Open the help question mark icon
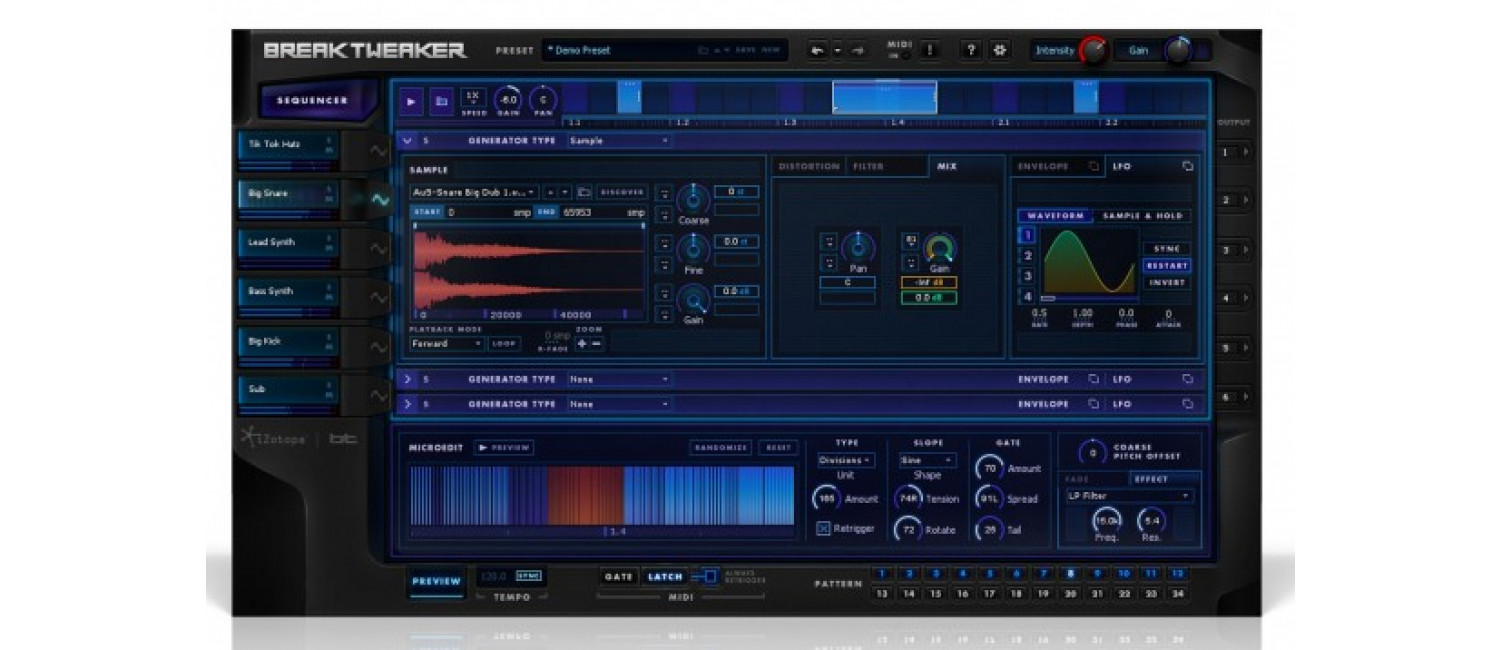Image resolution: width=1500 pixels, height=650 pixels. pos(971,50)
